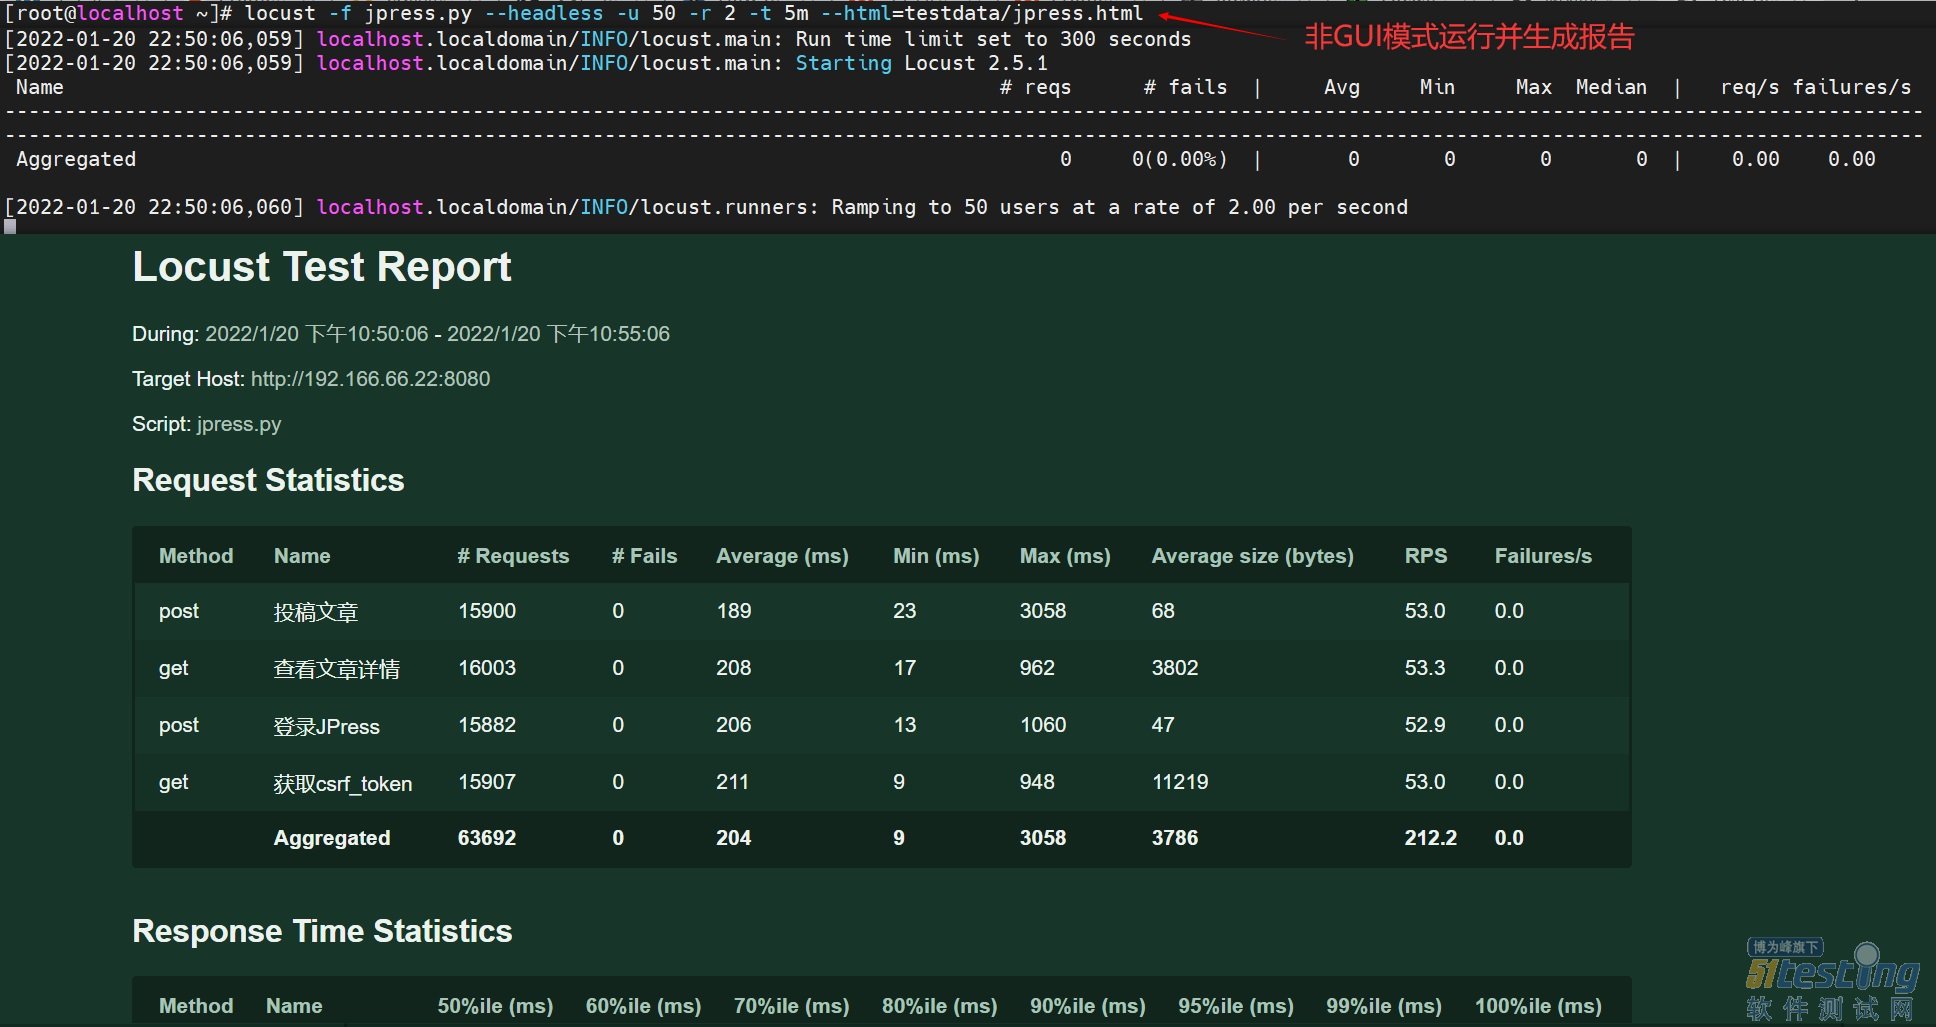Screen dimensions: 1936x1027
Task: Click the request count 15907
Action: (x=487, y=782)
